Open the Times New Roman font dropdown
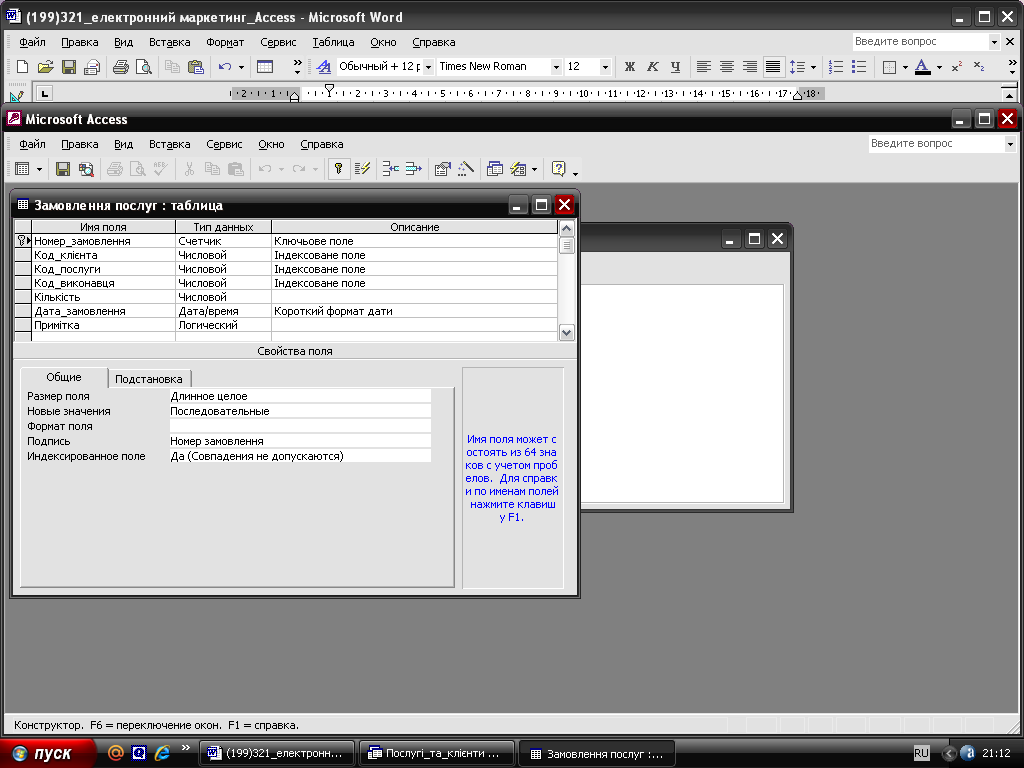 (556, 67)
